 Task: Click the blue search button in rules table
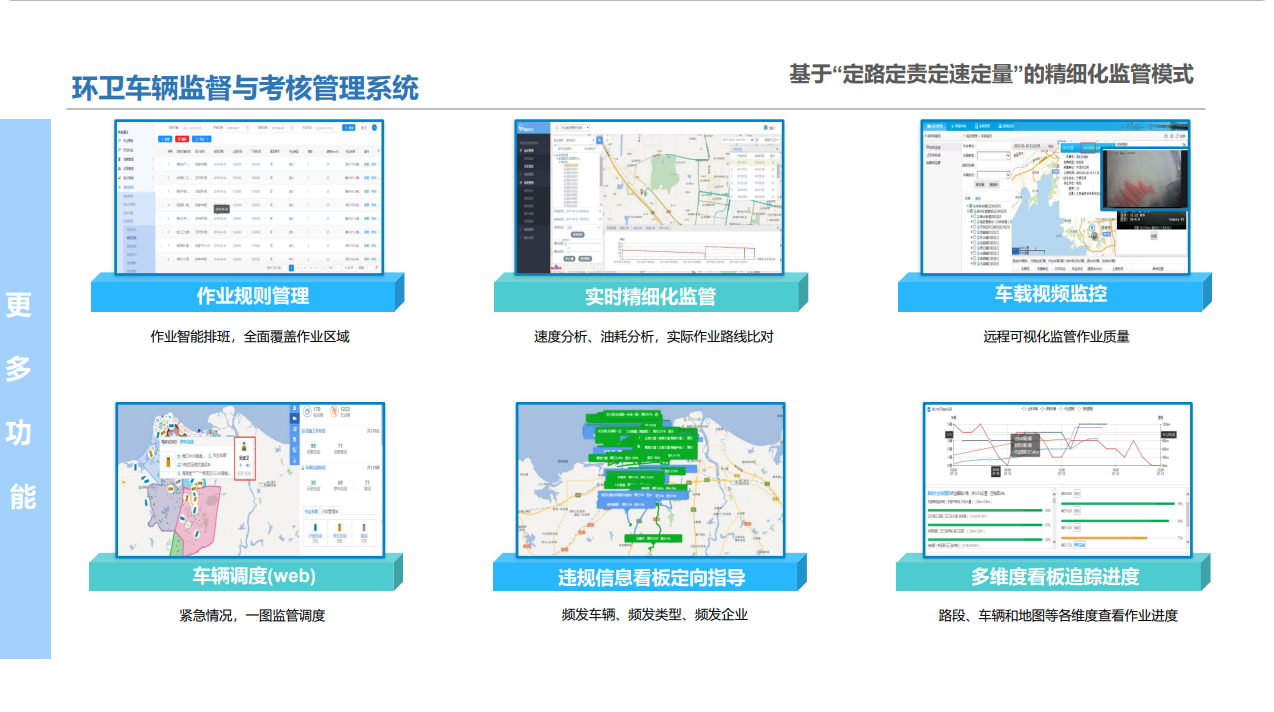click(348, 128)
